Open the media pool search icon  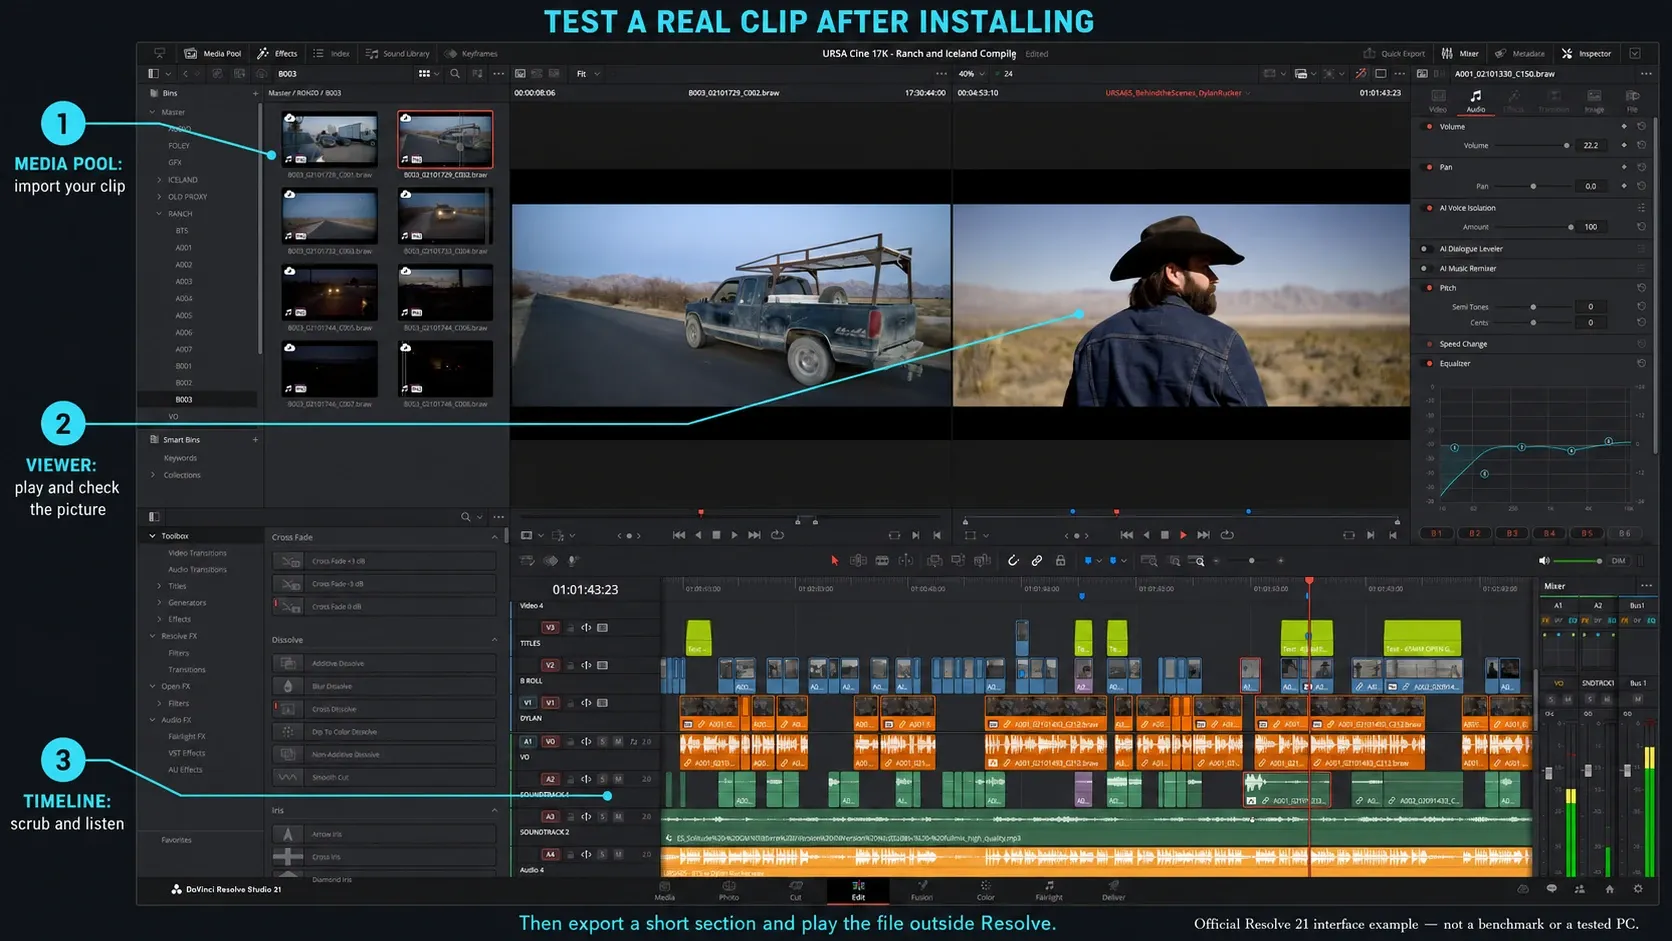click(x=455, y=73)
